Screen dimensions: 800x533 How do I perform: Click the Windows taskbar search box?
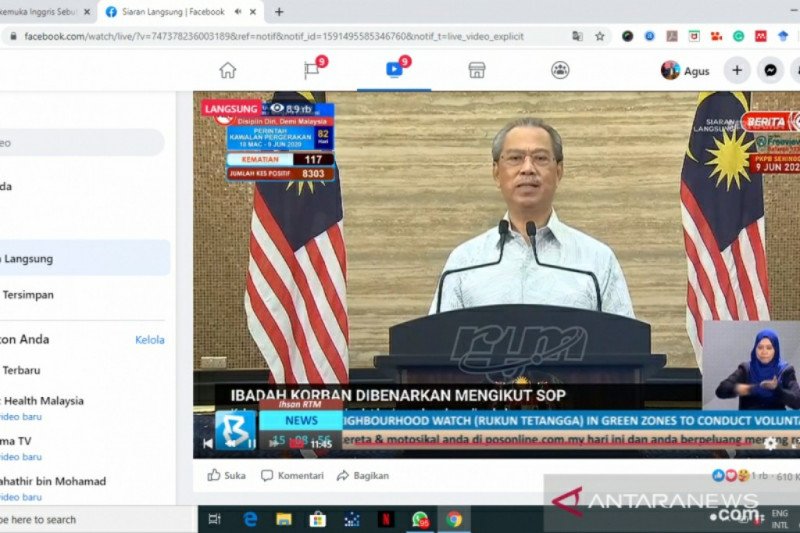(97, 520)
